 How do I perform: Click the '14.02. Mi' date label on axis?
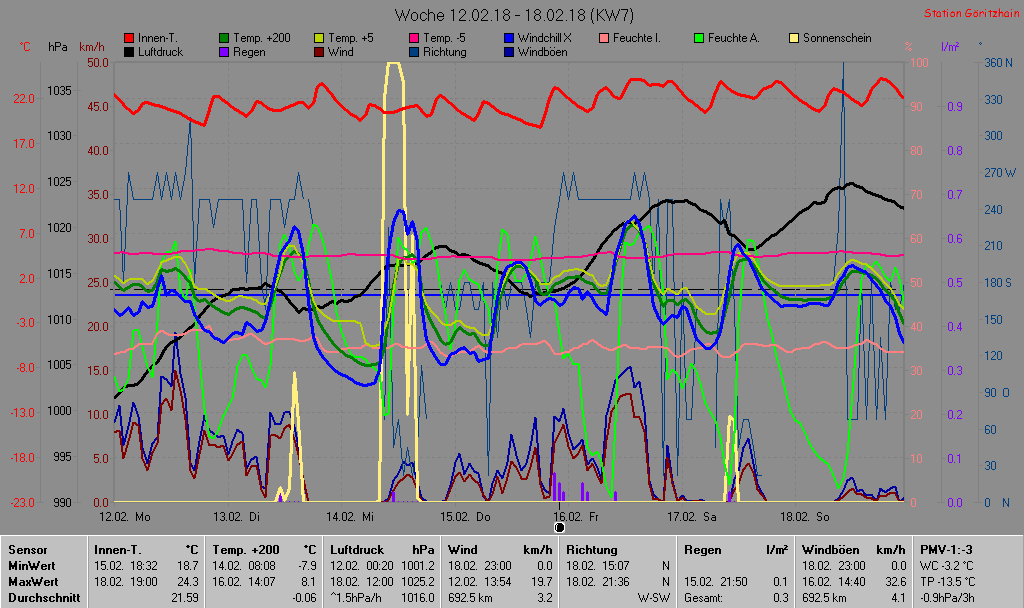[x=350, y=517]
